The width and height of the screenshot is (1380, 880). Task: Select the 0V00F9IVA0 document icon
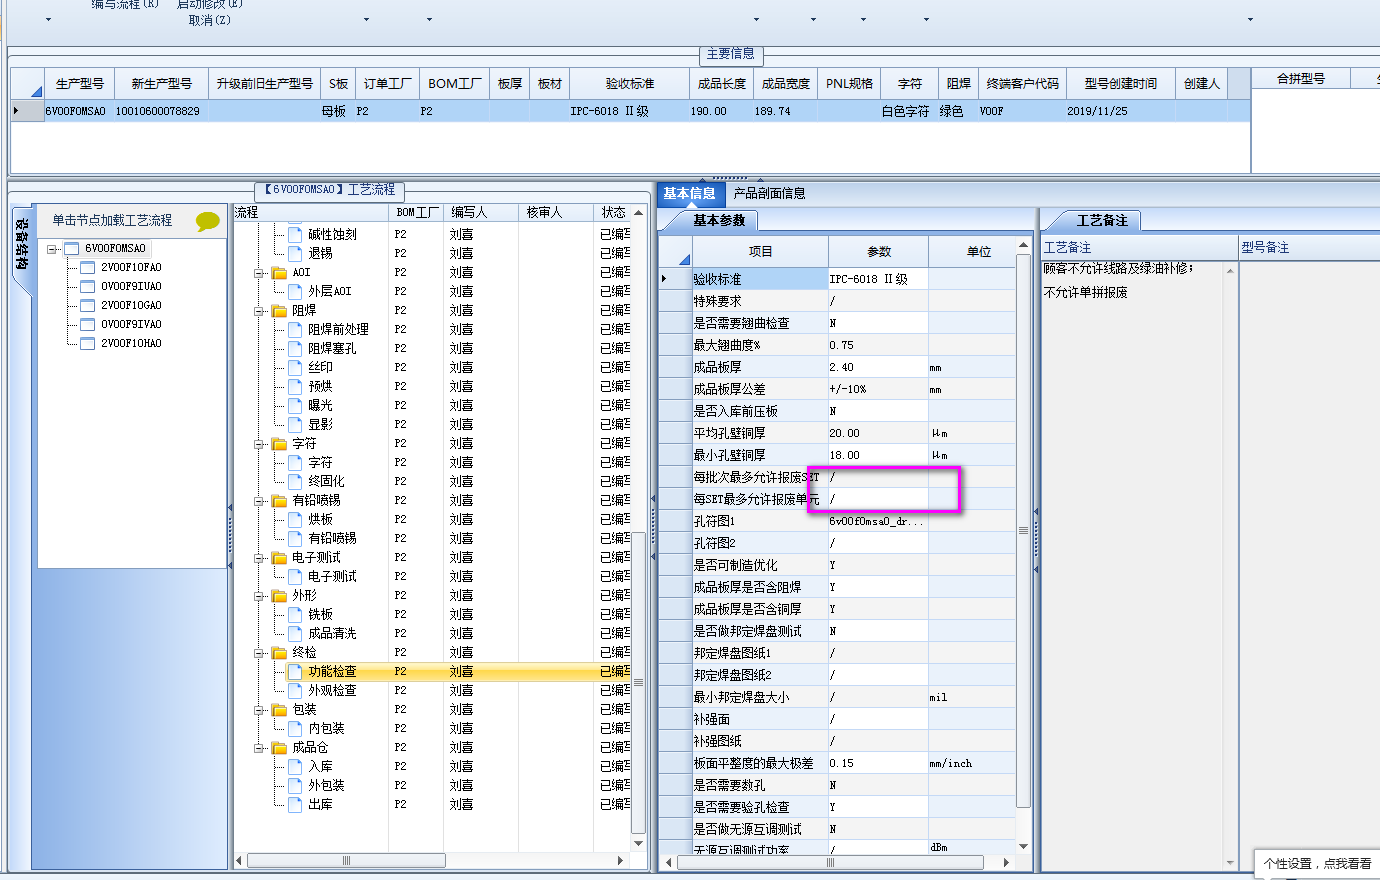click(88, 324)
